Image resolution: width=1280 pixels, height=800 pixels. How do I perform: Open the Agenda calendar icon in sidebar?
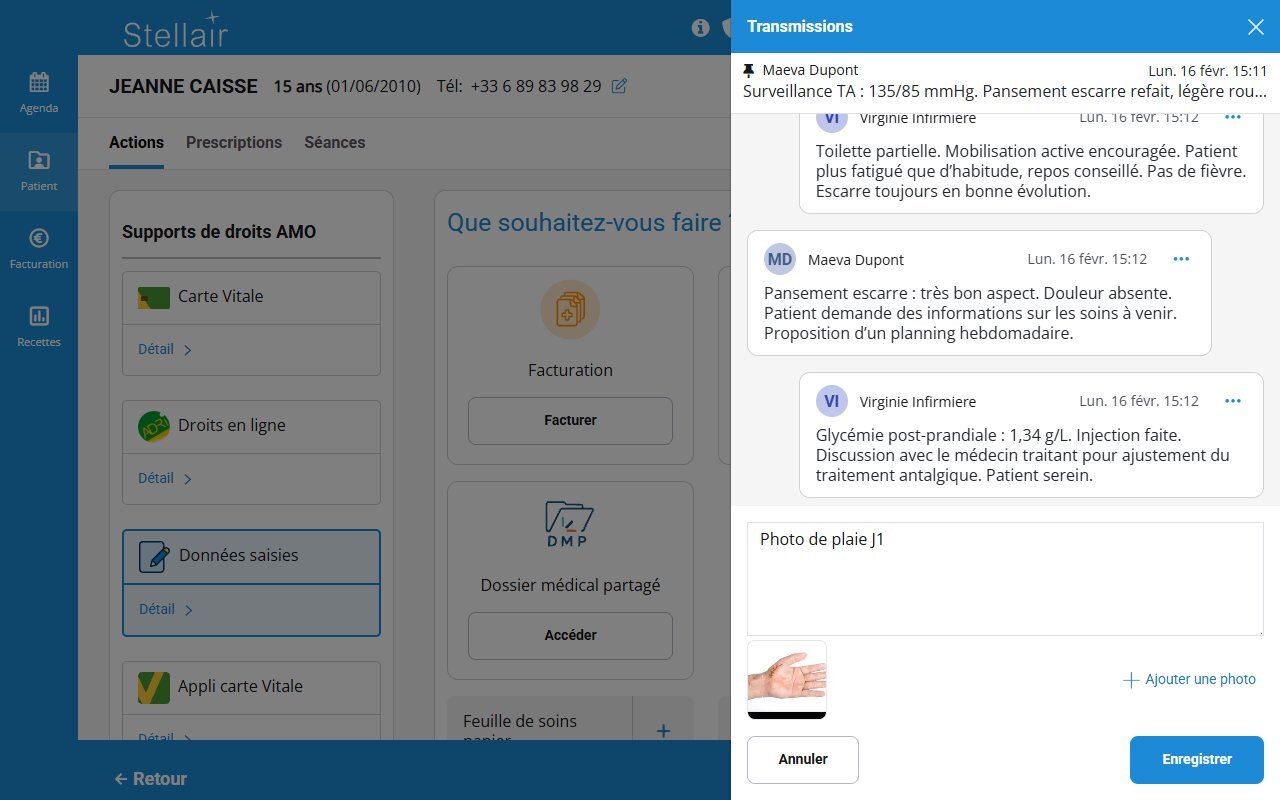39,83
